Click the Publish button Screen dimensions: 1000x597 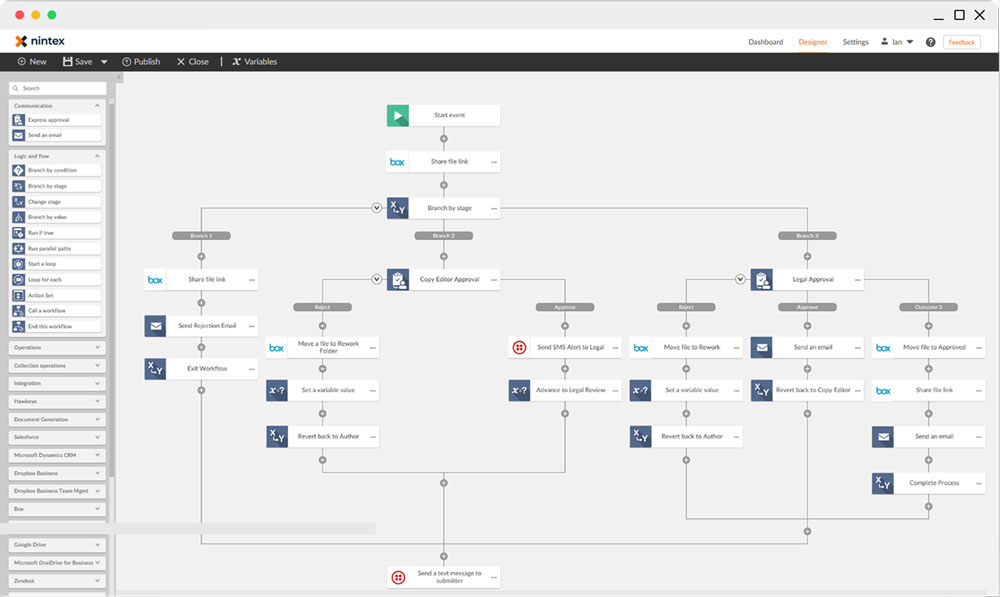pos(140,61)
